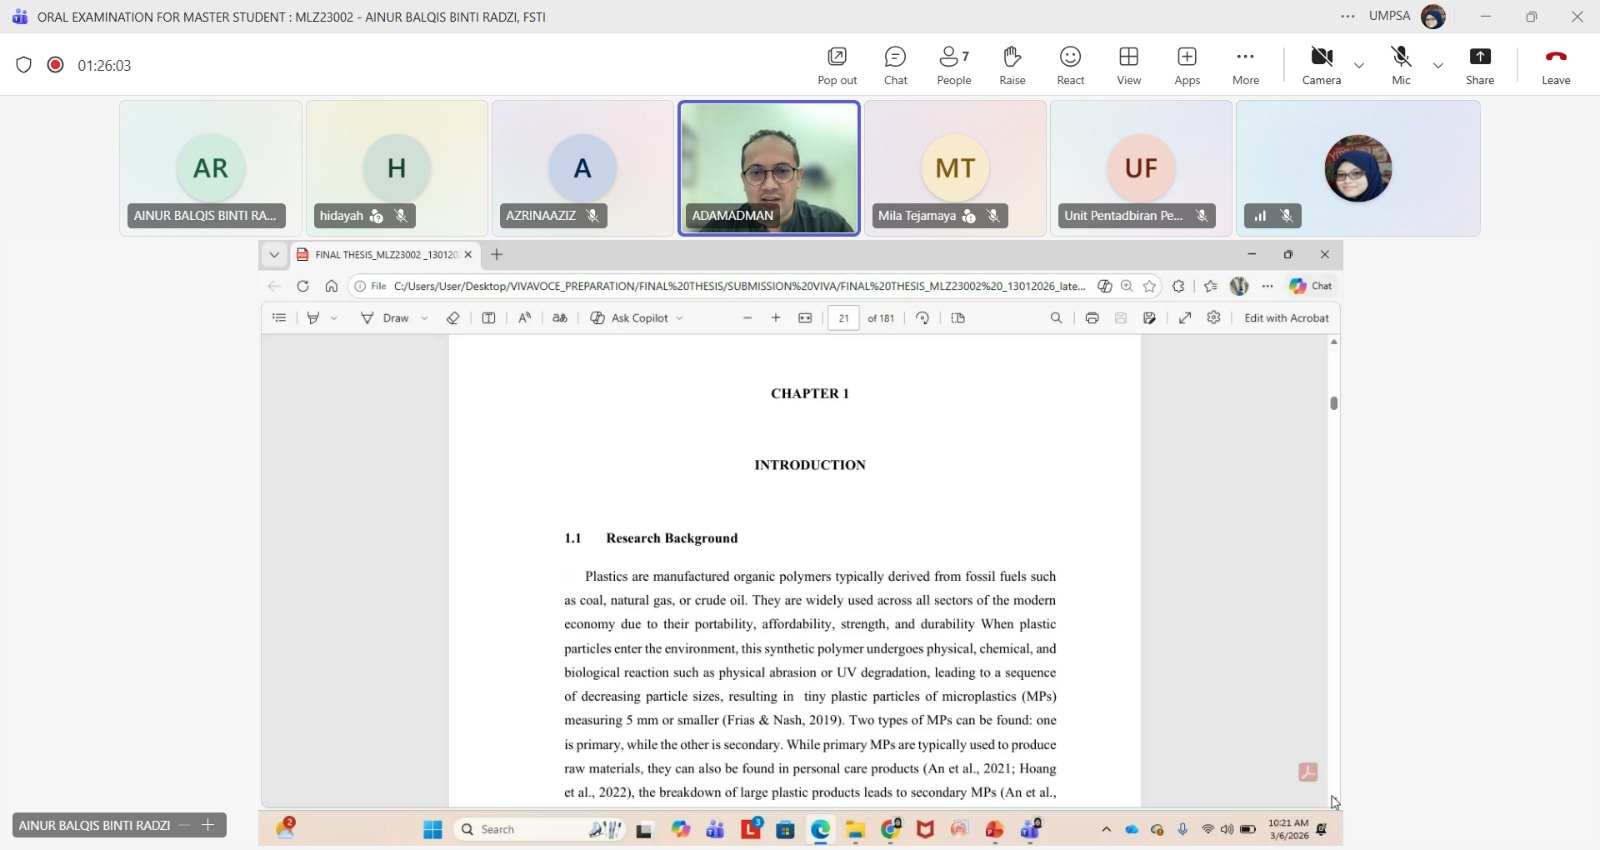The image size is (1600, 850).
Task: Expand the camera options dropdown arrow
Action: click(x=1359, y=66)
